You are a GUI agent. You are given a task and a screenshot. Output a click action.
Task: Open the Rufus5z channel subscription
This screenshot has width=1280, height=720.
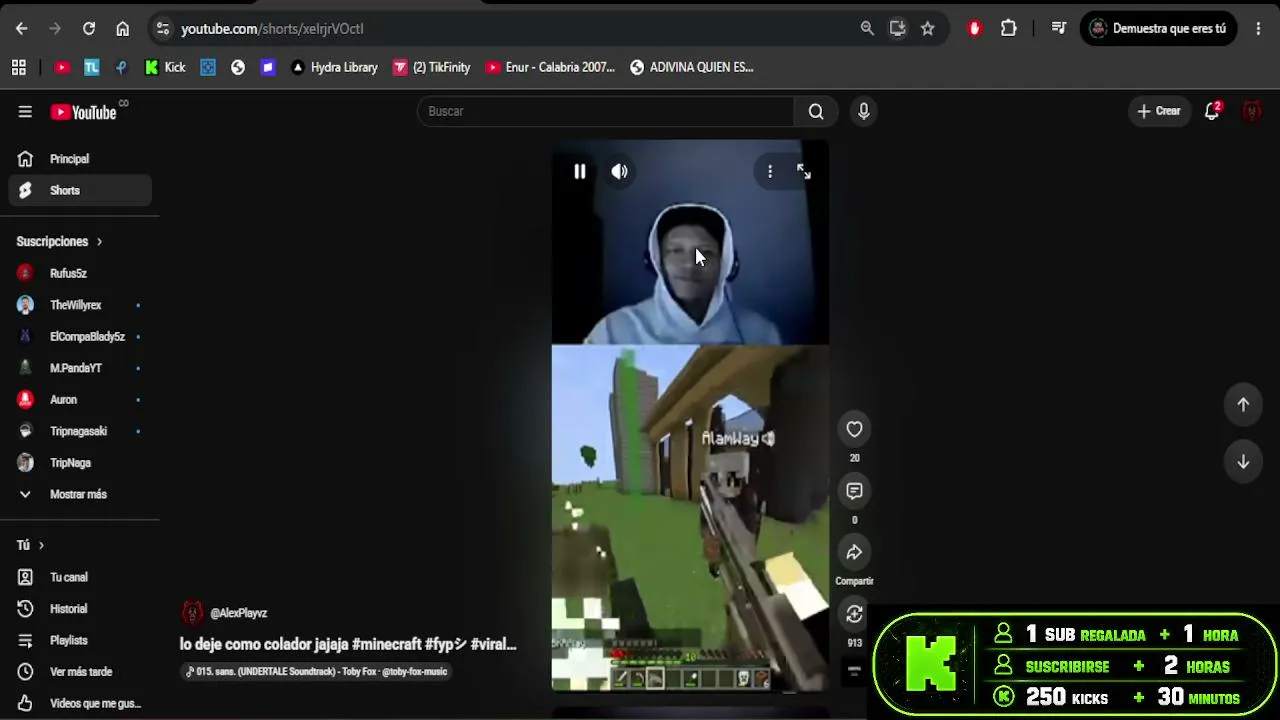coord(80,273)
